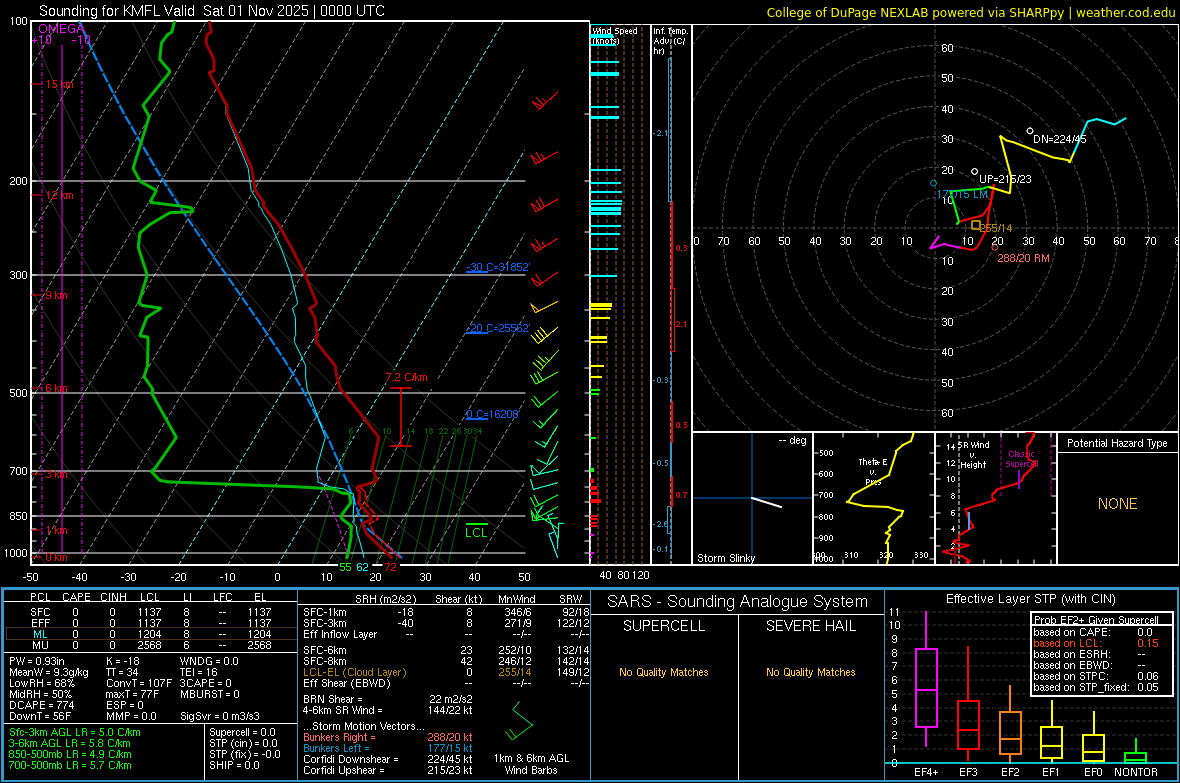
Task: Click the blue 'Bunkers Left =' label
Action: (336, 748)
